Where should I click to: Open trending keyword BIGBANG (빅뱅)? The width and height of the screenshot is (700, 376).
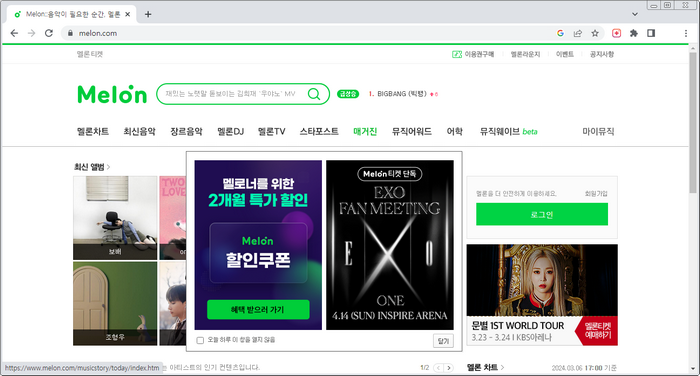click(x=402, y=94)
